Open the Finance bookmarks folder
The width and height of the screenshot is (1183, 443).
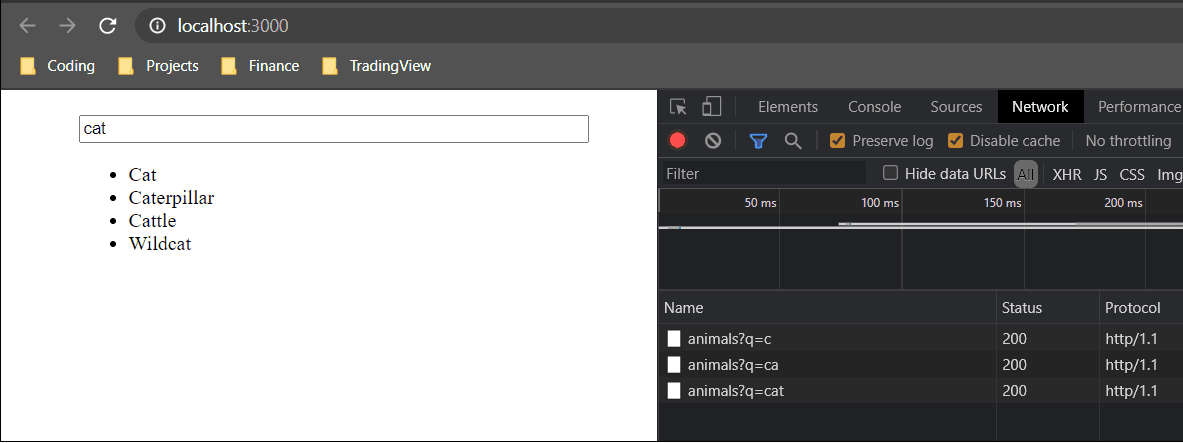(260, 66)
